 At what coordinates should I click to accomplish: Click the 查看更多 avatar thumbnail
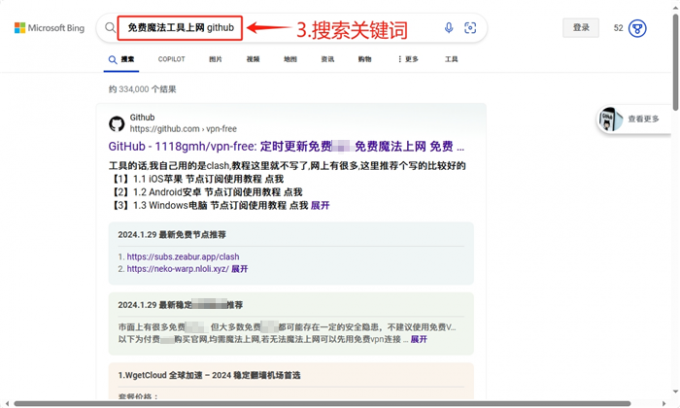tap(610, 119)
